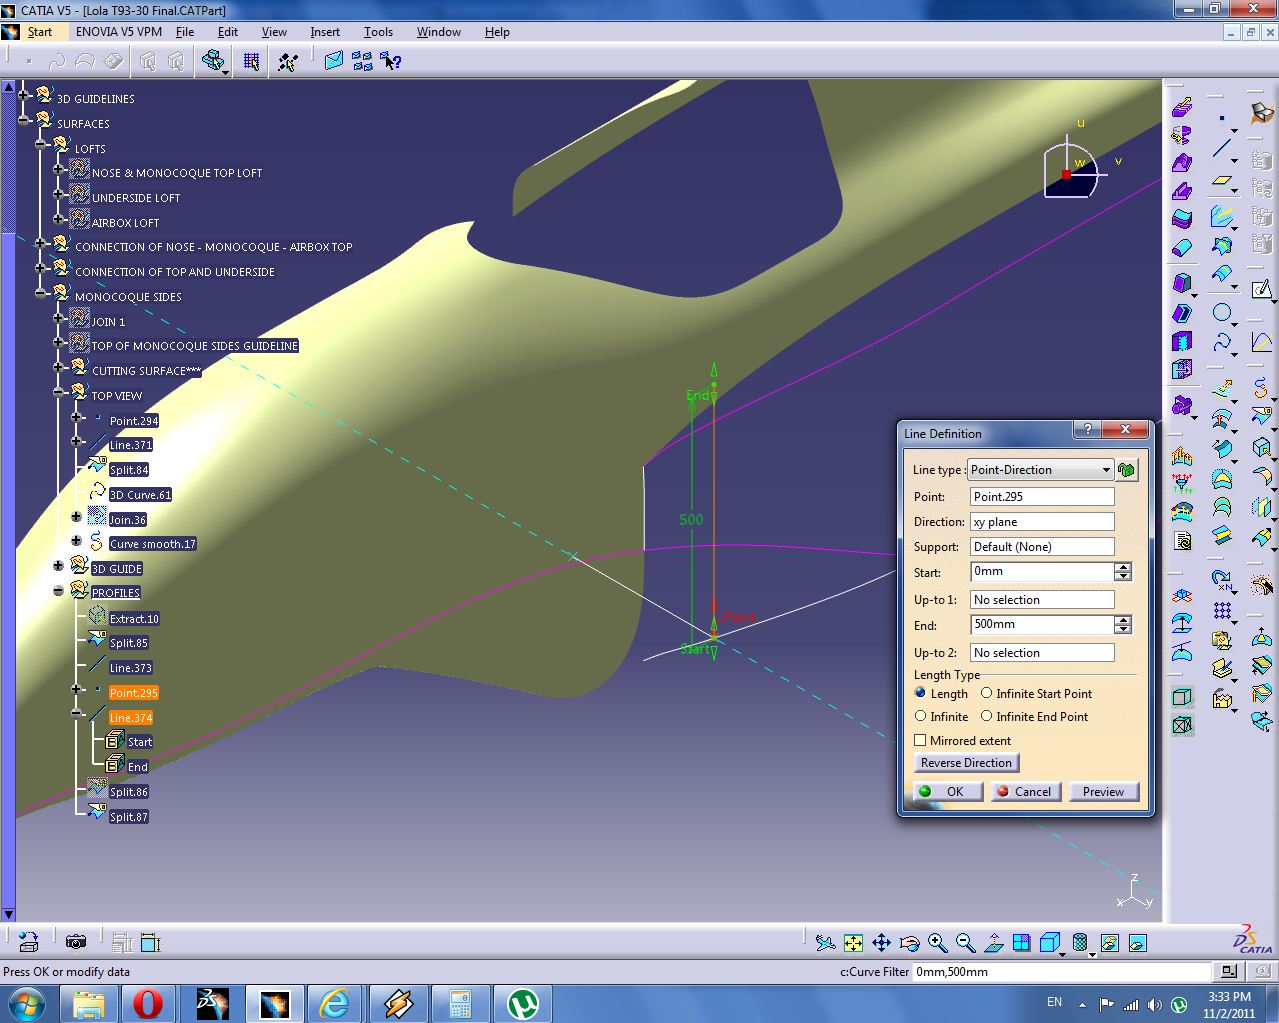This screenshot has height=1023, width=1279.
Task: Click the Swap visible space icon
Action: tap(1137, 942)
